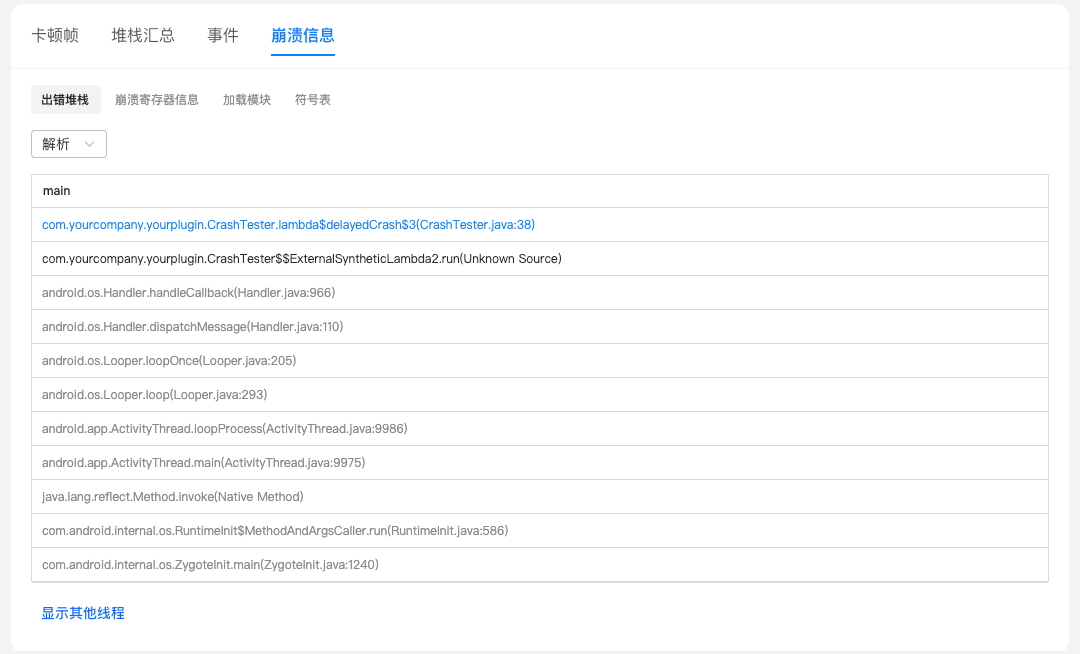Select the Handler.handleCallback stack line
Screen dimensions: 1080x654
tap(188, 293)
